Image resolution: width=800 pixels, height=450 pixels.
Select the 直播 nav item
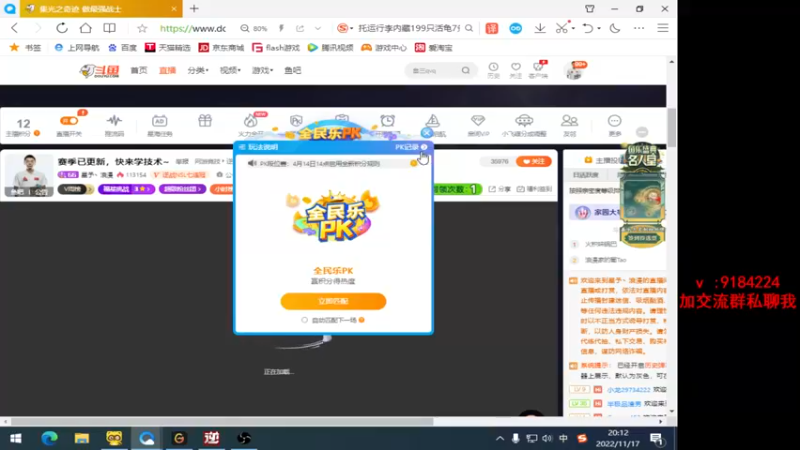point(167,70)
